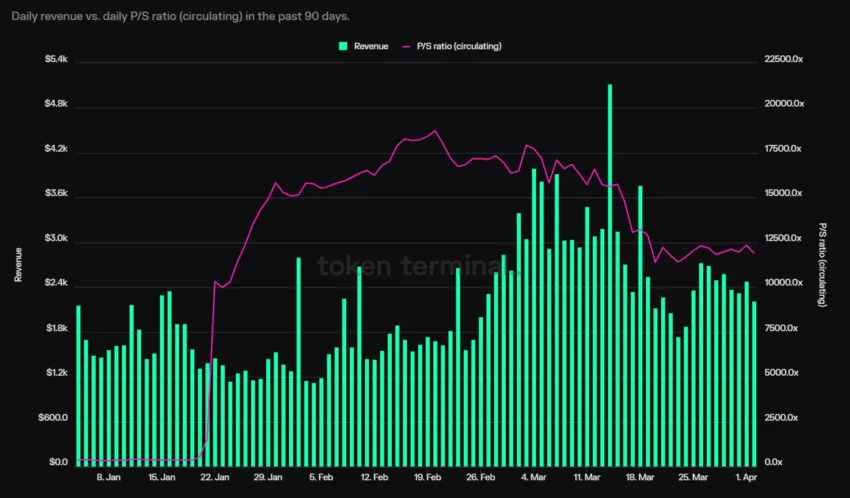The width and height of the screenshot is (850, 498).
Task: Click the 8. Jan x-axis label
Action: [x=108, y=478]
